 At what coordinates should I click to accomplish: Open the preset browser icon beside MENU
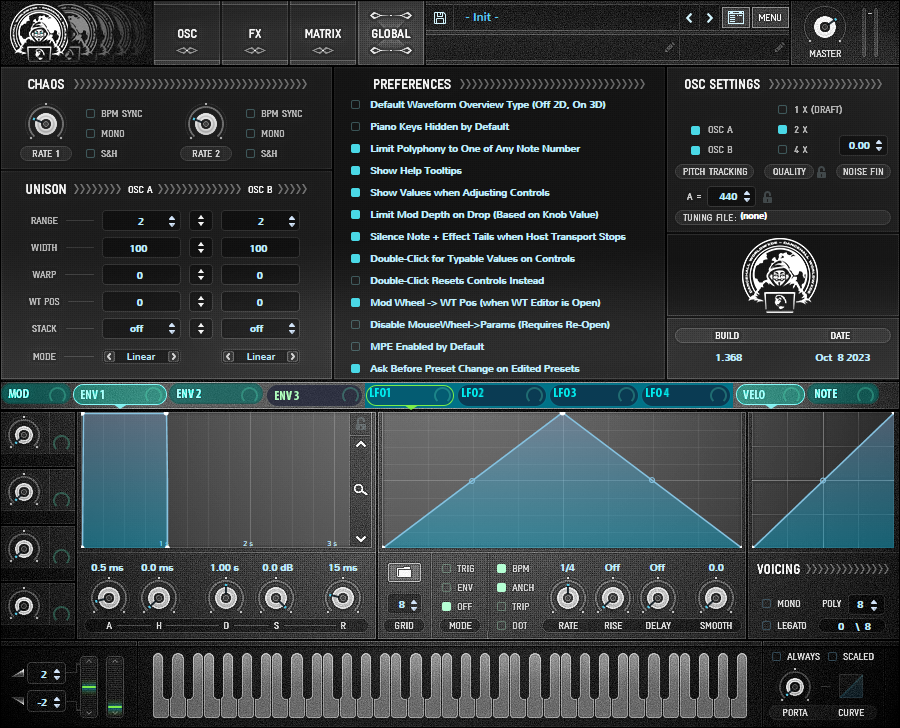click(x=736, y=18)
